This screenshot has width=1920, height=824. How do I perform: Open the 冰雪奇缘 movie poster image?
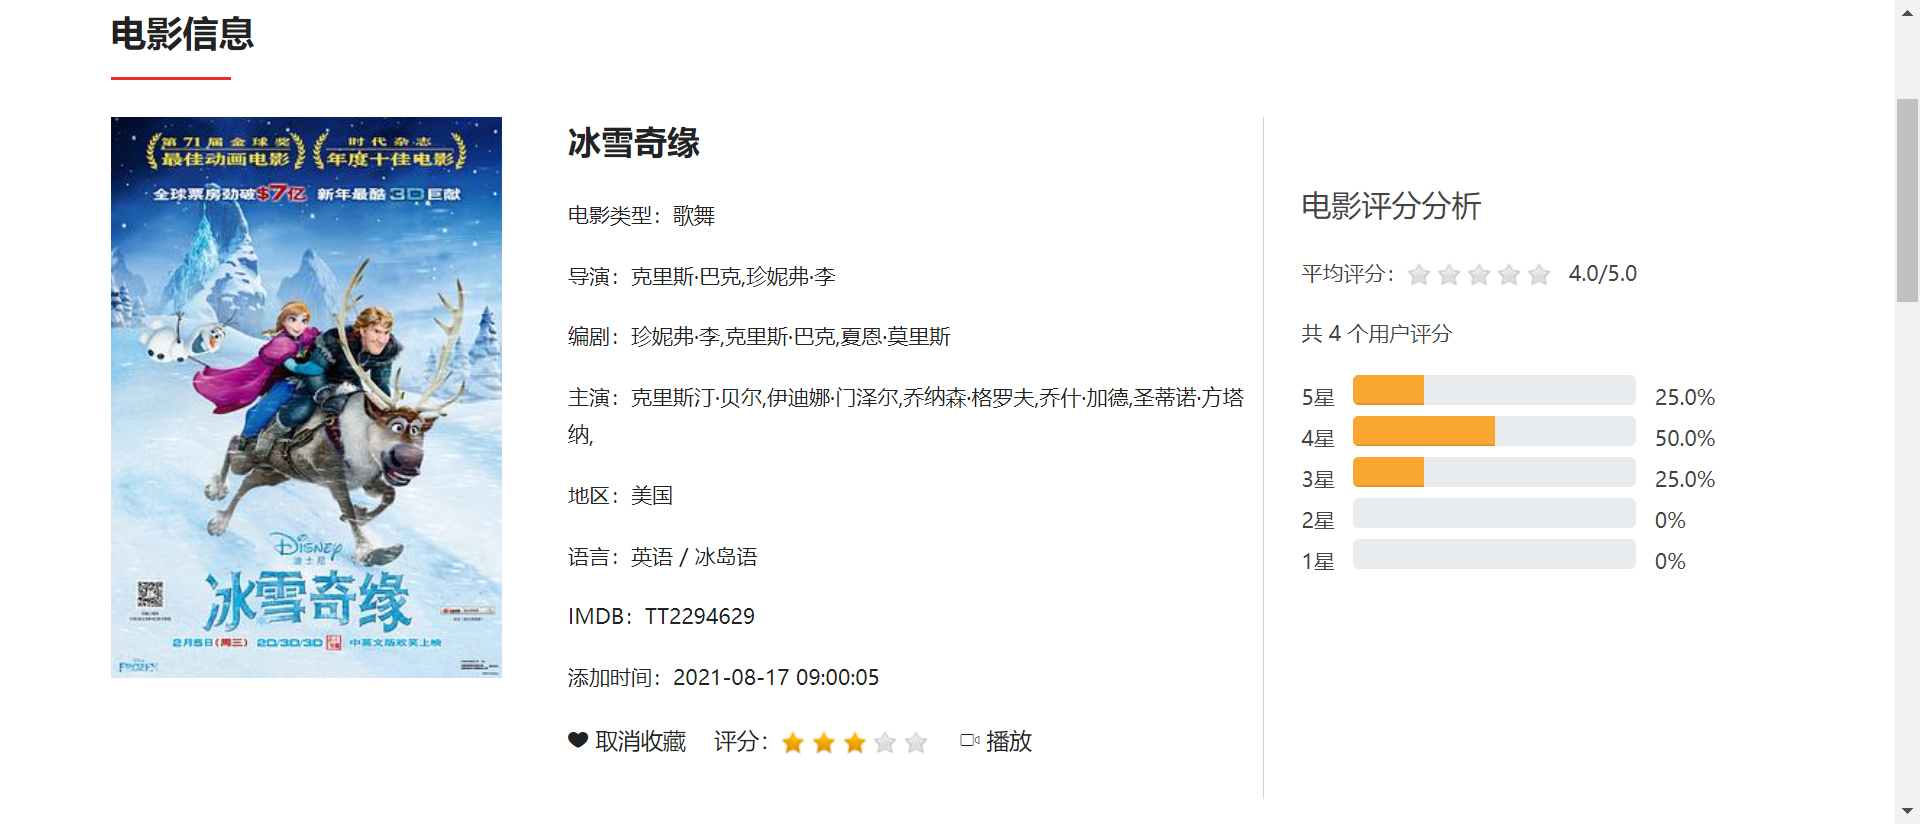[x=306, y=397]
